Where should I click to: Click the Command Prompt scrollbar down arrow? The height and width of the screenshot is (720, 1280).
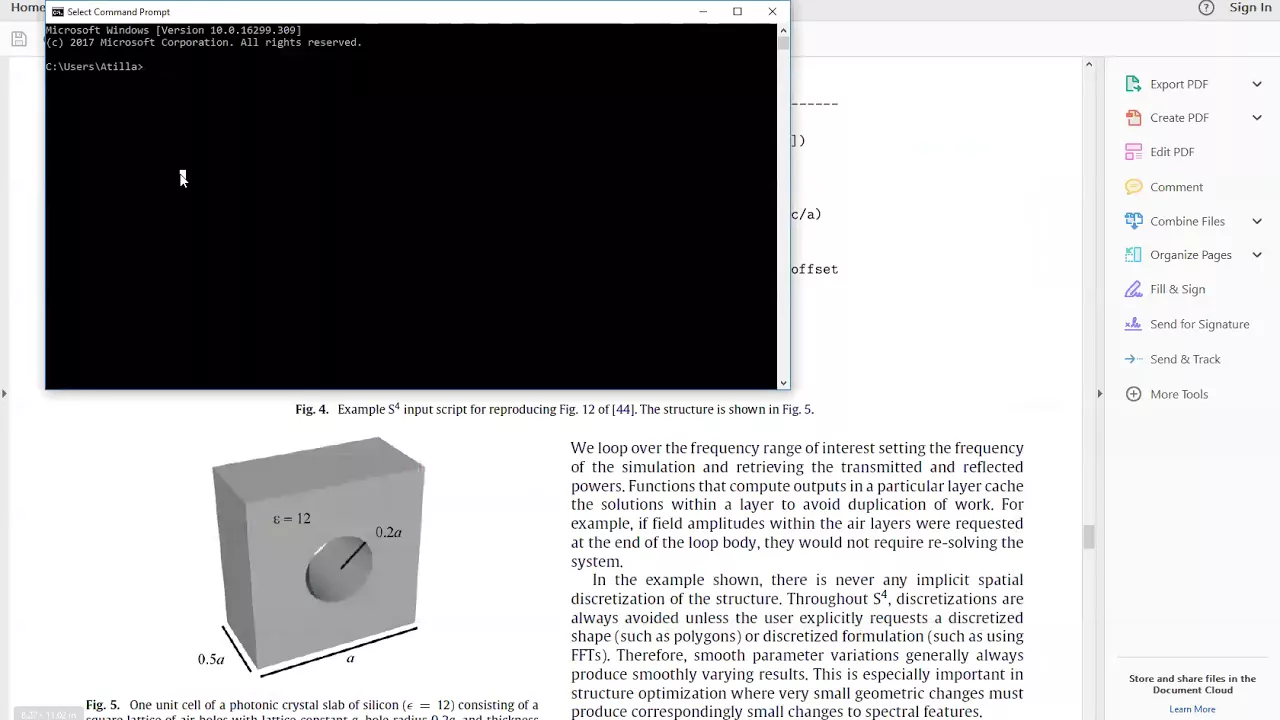783,382
